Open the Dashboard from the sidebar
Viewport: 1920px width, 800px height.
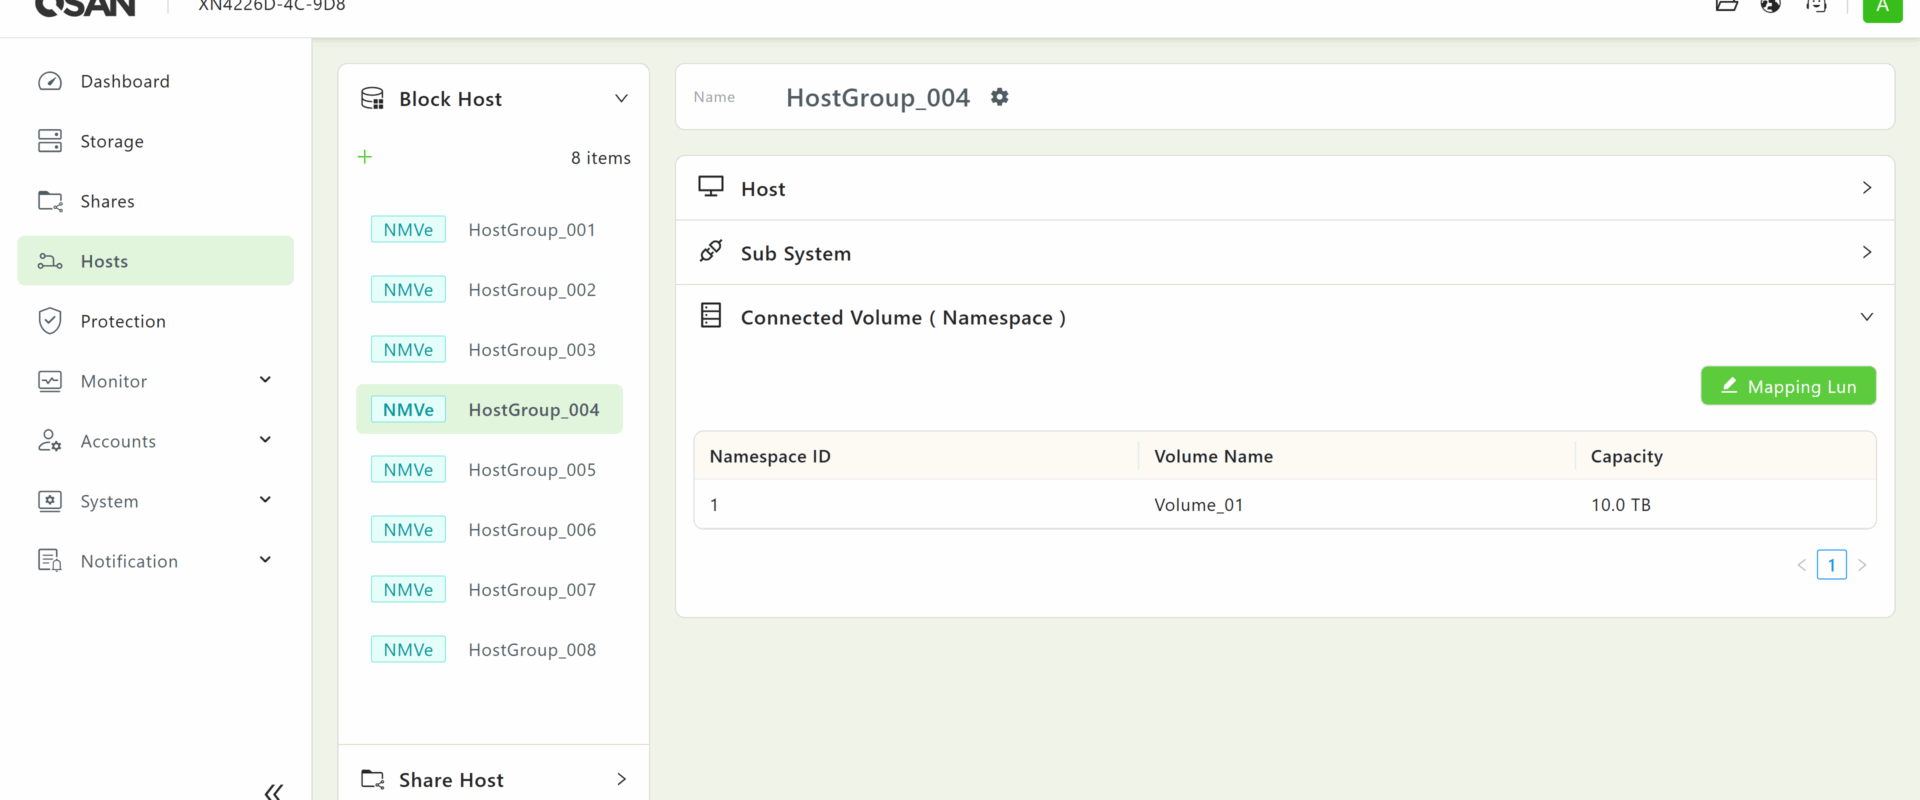125,81
